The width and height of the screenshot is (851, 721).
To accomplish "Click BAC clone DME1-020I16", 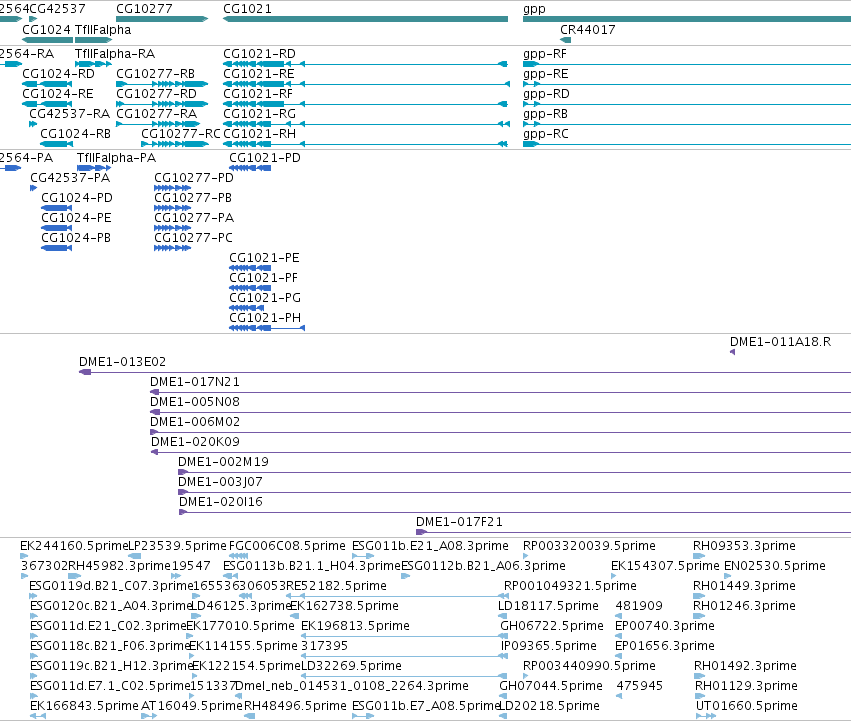I will coord(220,502).
